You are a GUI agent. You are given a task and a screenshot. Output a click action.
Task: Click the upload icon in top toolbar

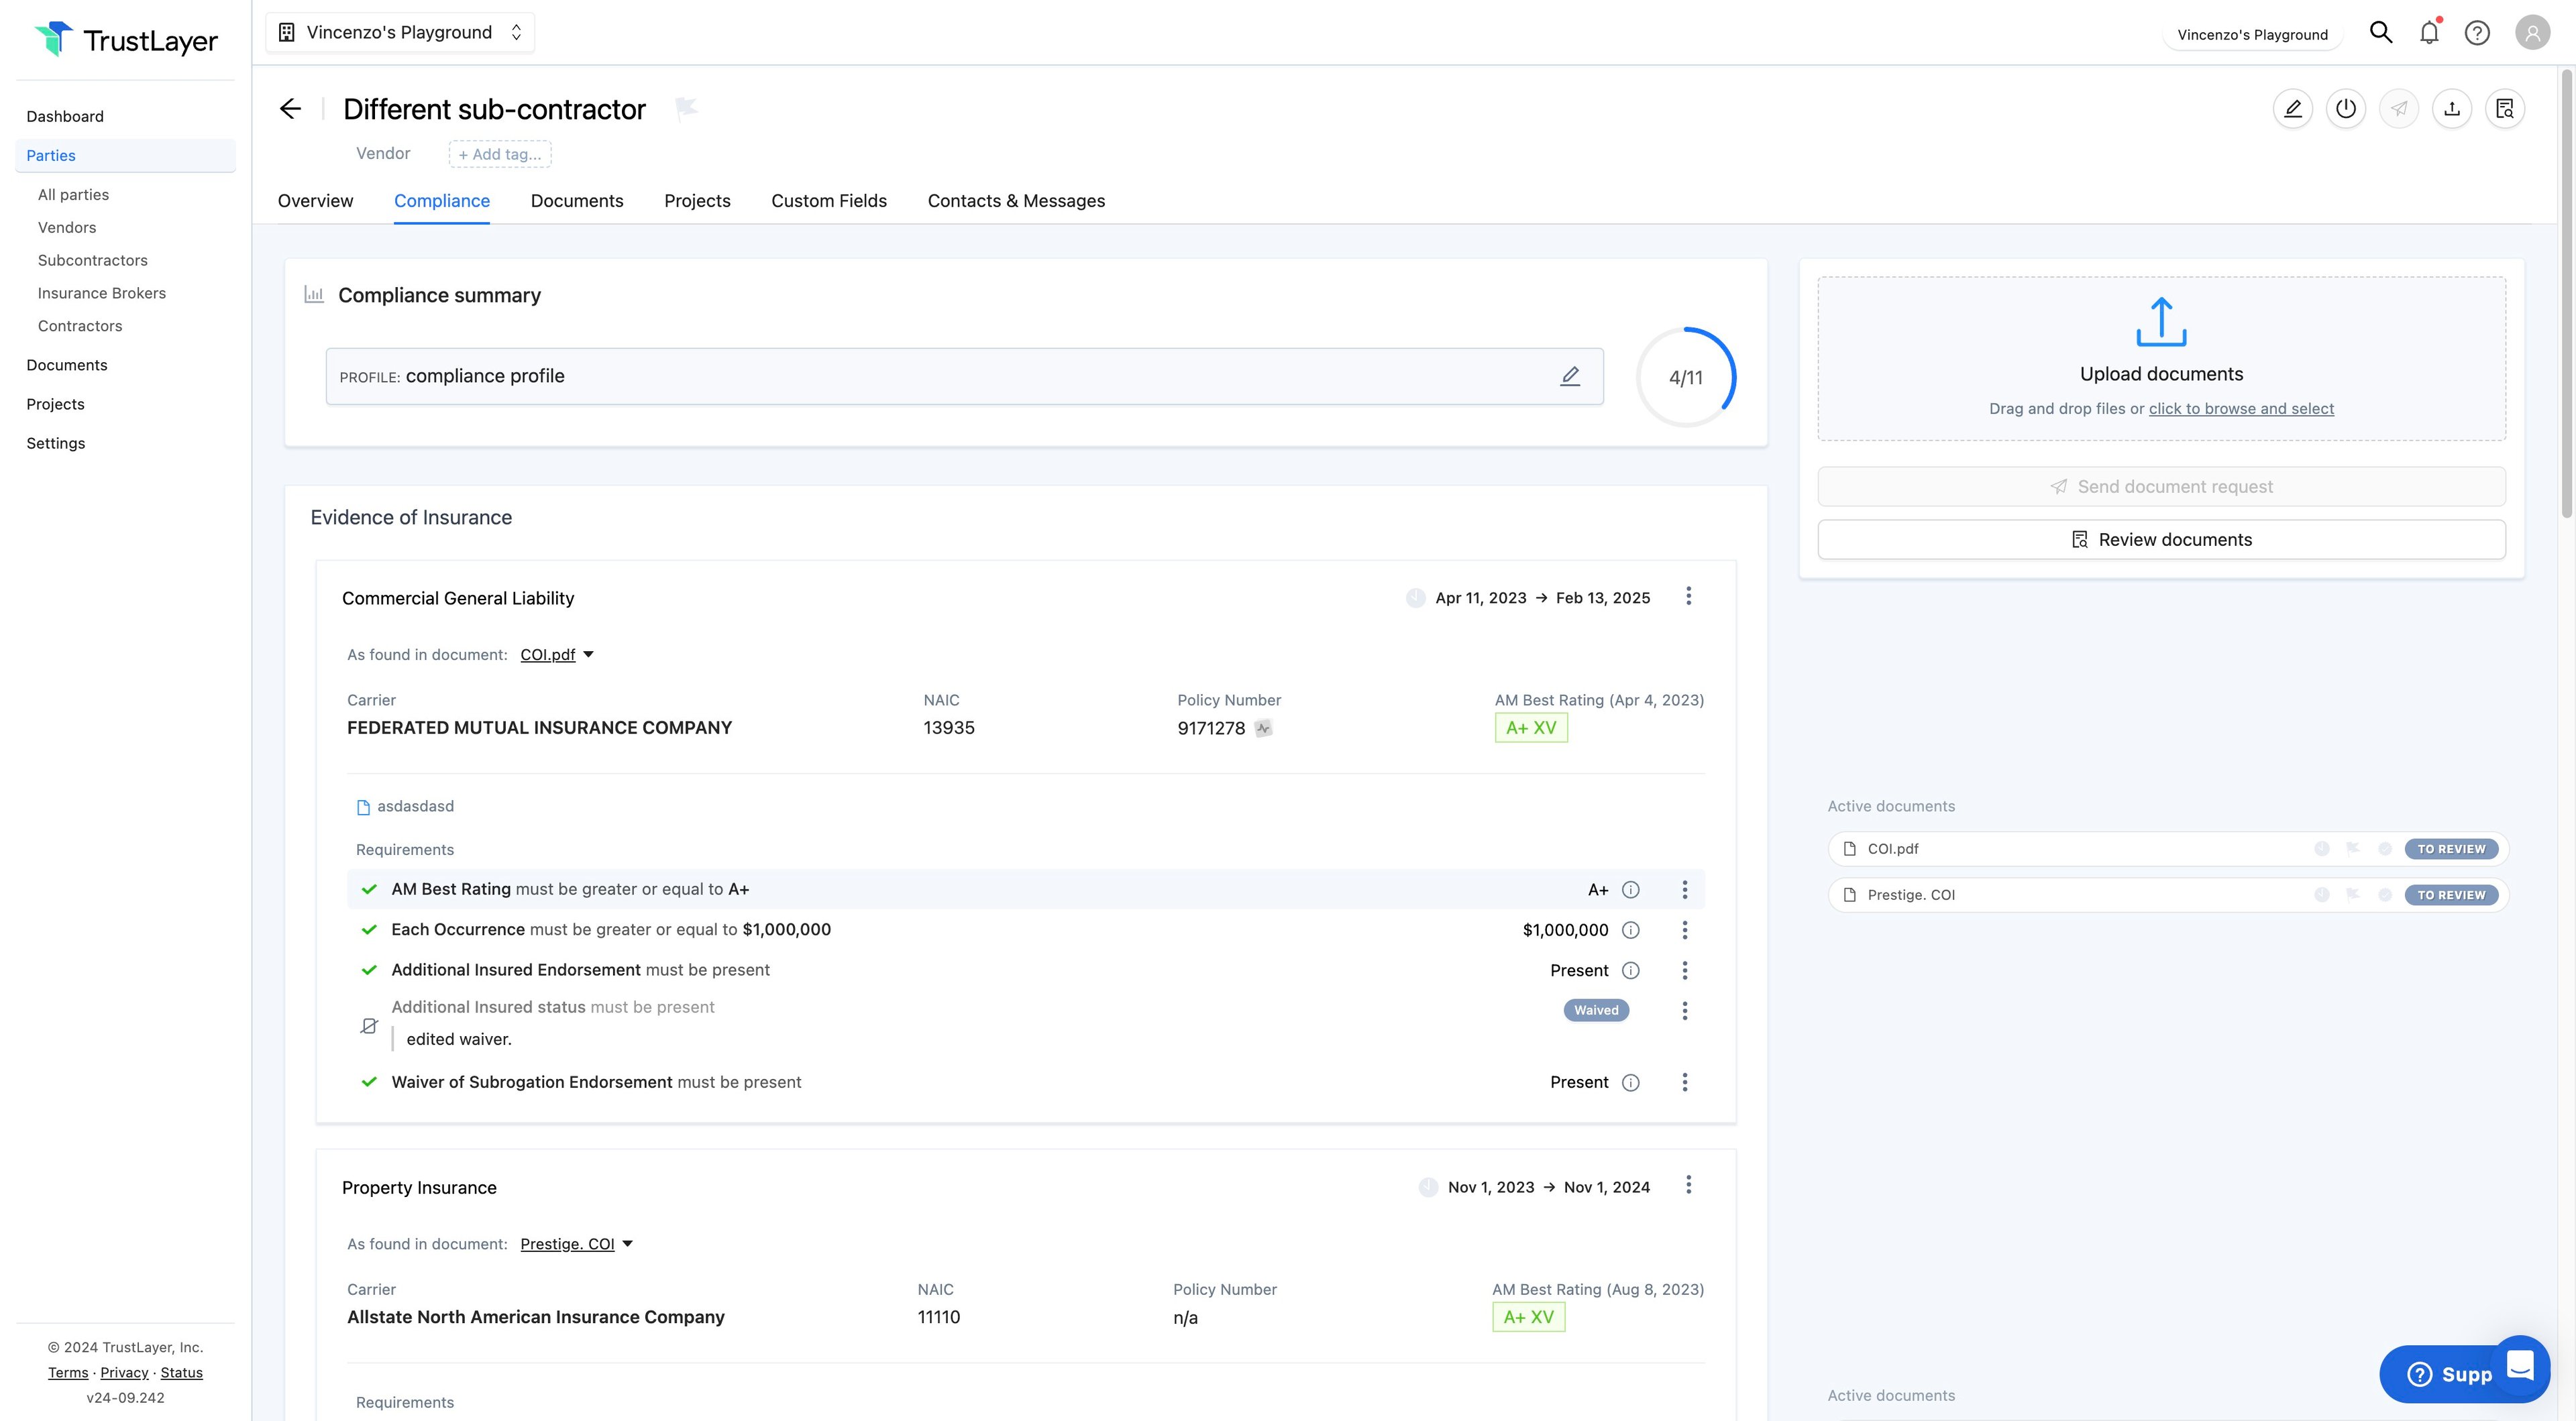2451,109
